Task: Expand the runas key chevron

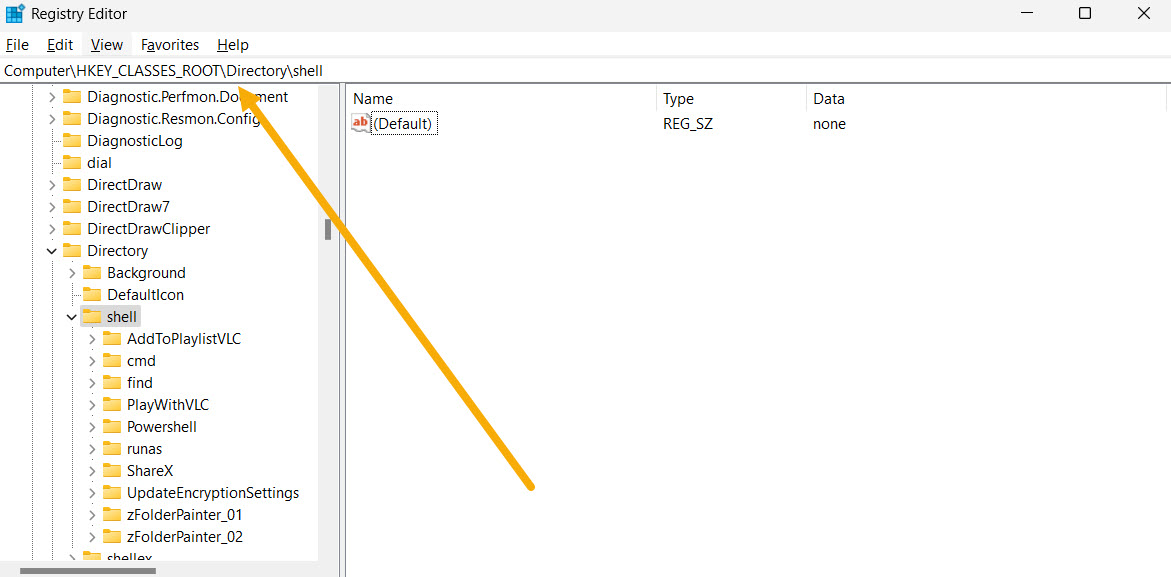Action: point(90,448)
